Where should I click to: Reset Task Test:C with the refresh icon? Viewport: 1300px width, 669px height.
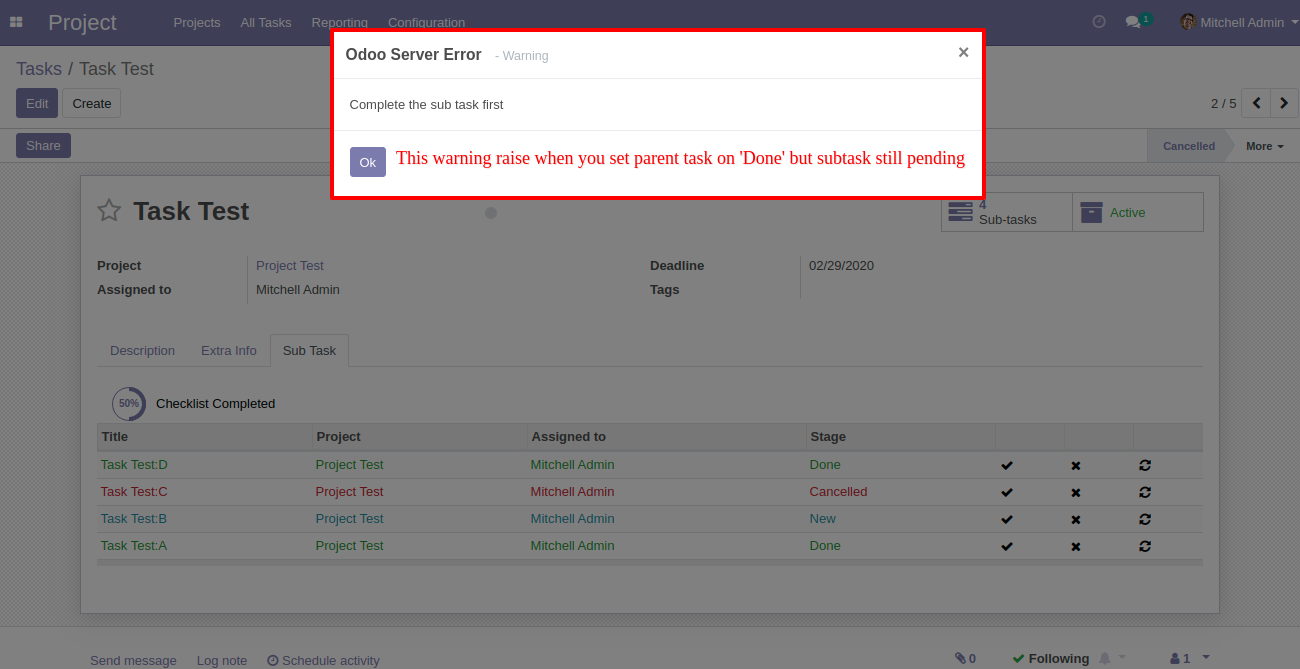tap(1145, 492)
